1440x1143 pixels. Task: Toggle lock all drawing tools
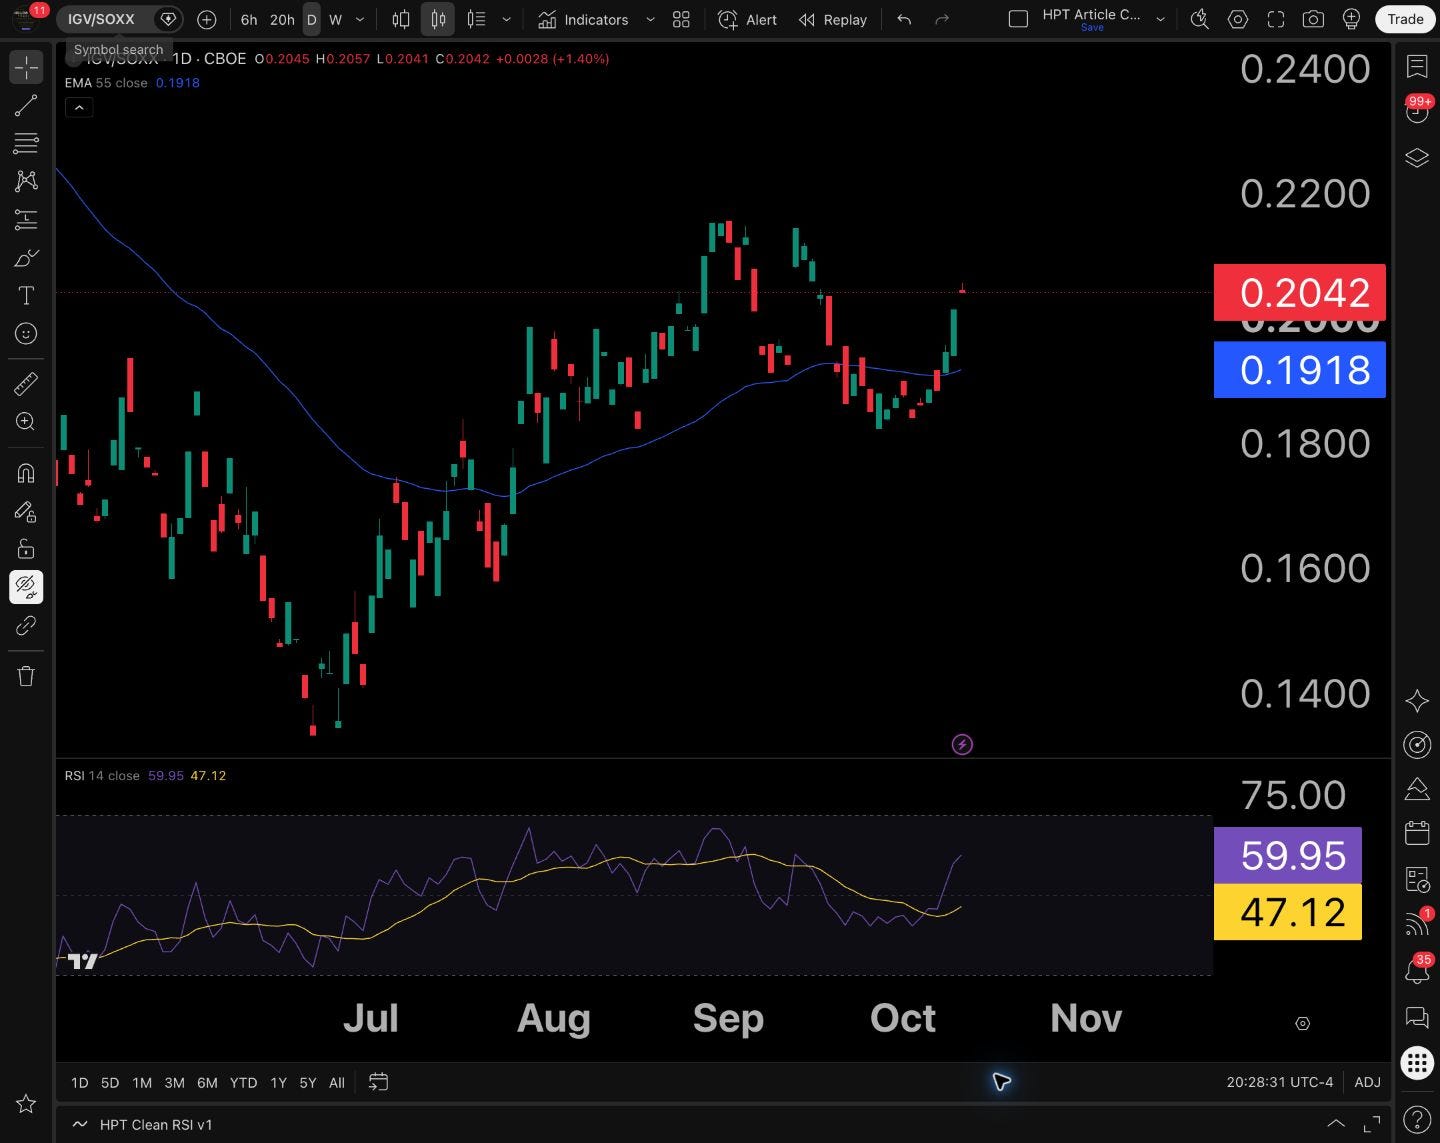click(x=26, y=549)
